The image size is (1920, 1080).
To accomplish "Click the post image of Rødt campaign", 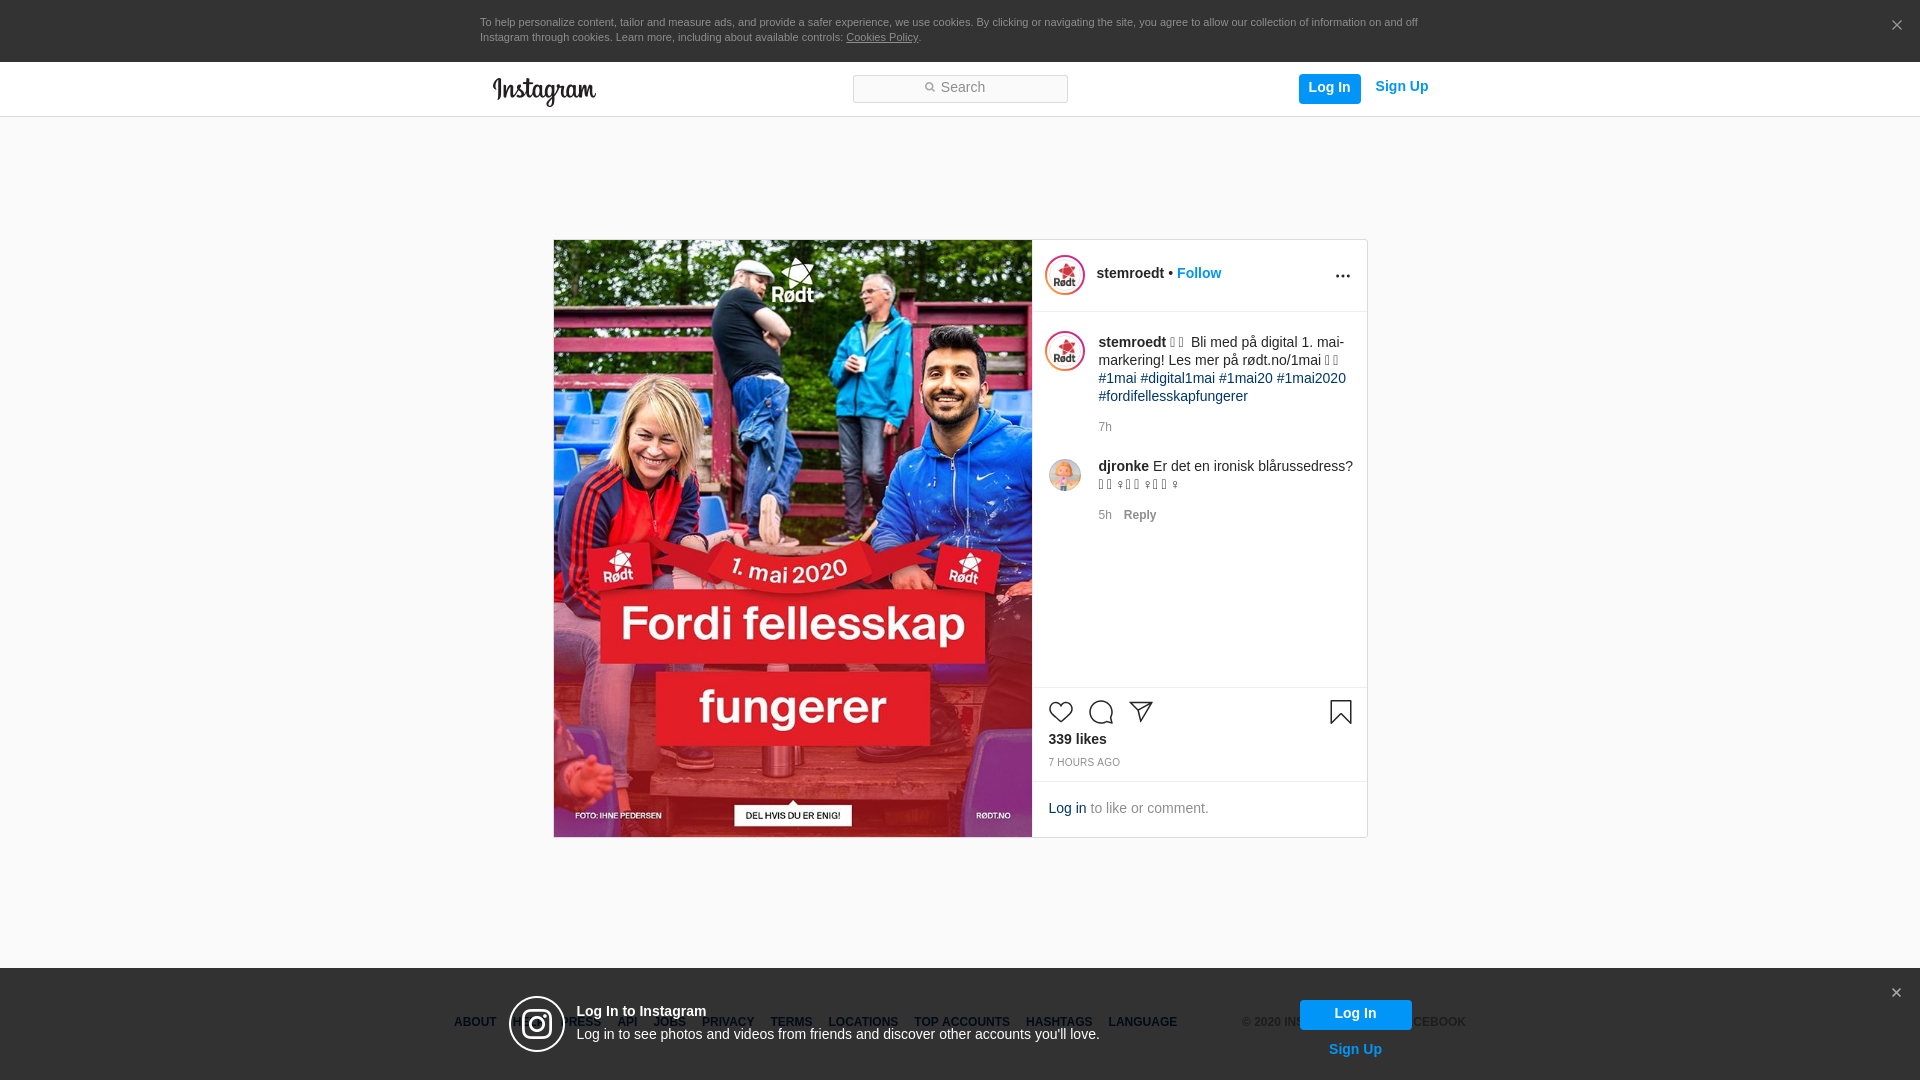I will (x=792, y=538).
